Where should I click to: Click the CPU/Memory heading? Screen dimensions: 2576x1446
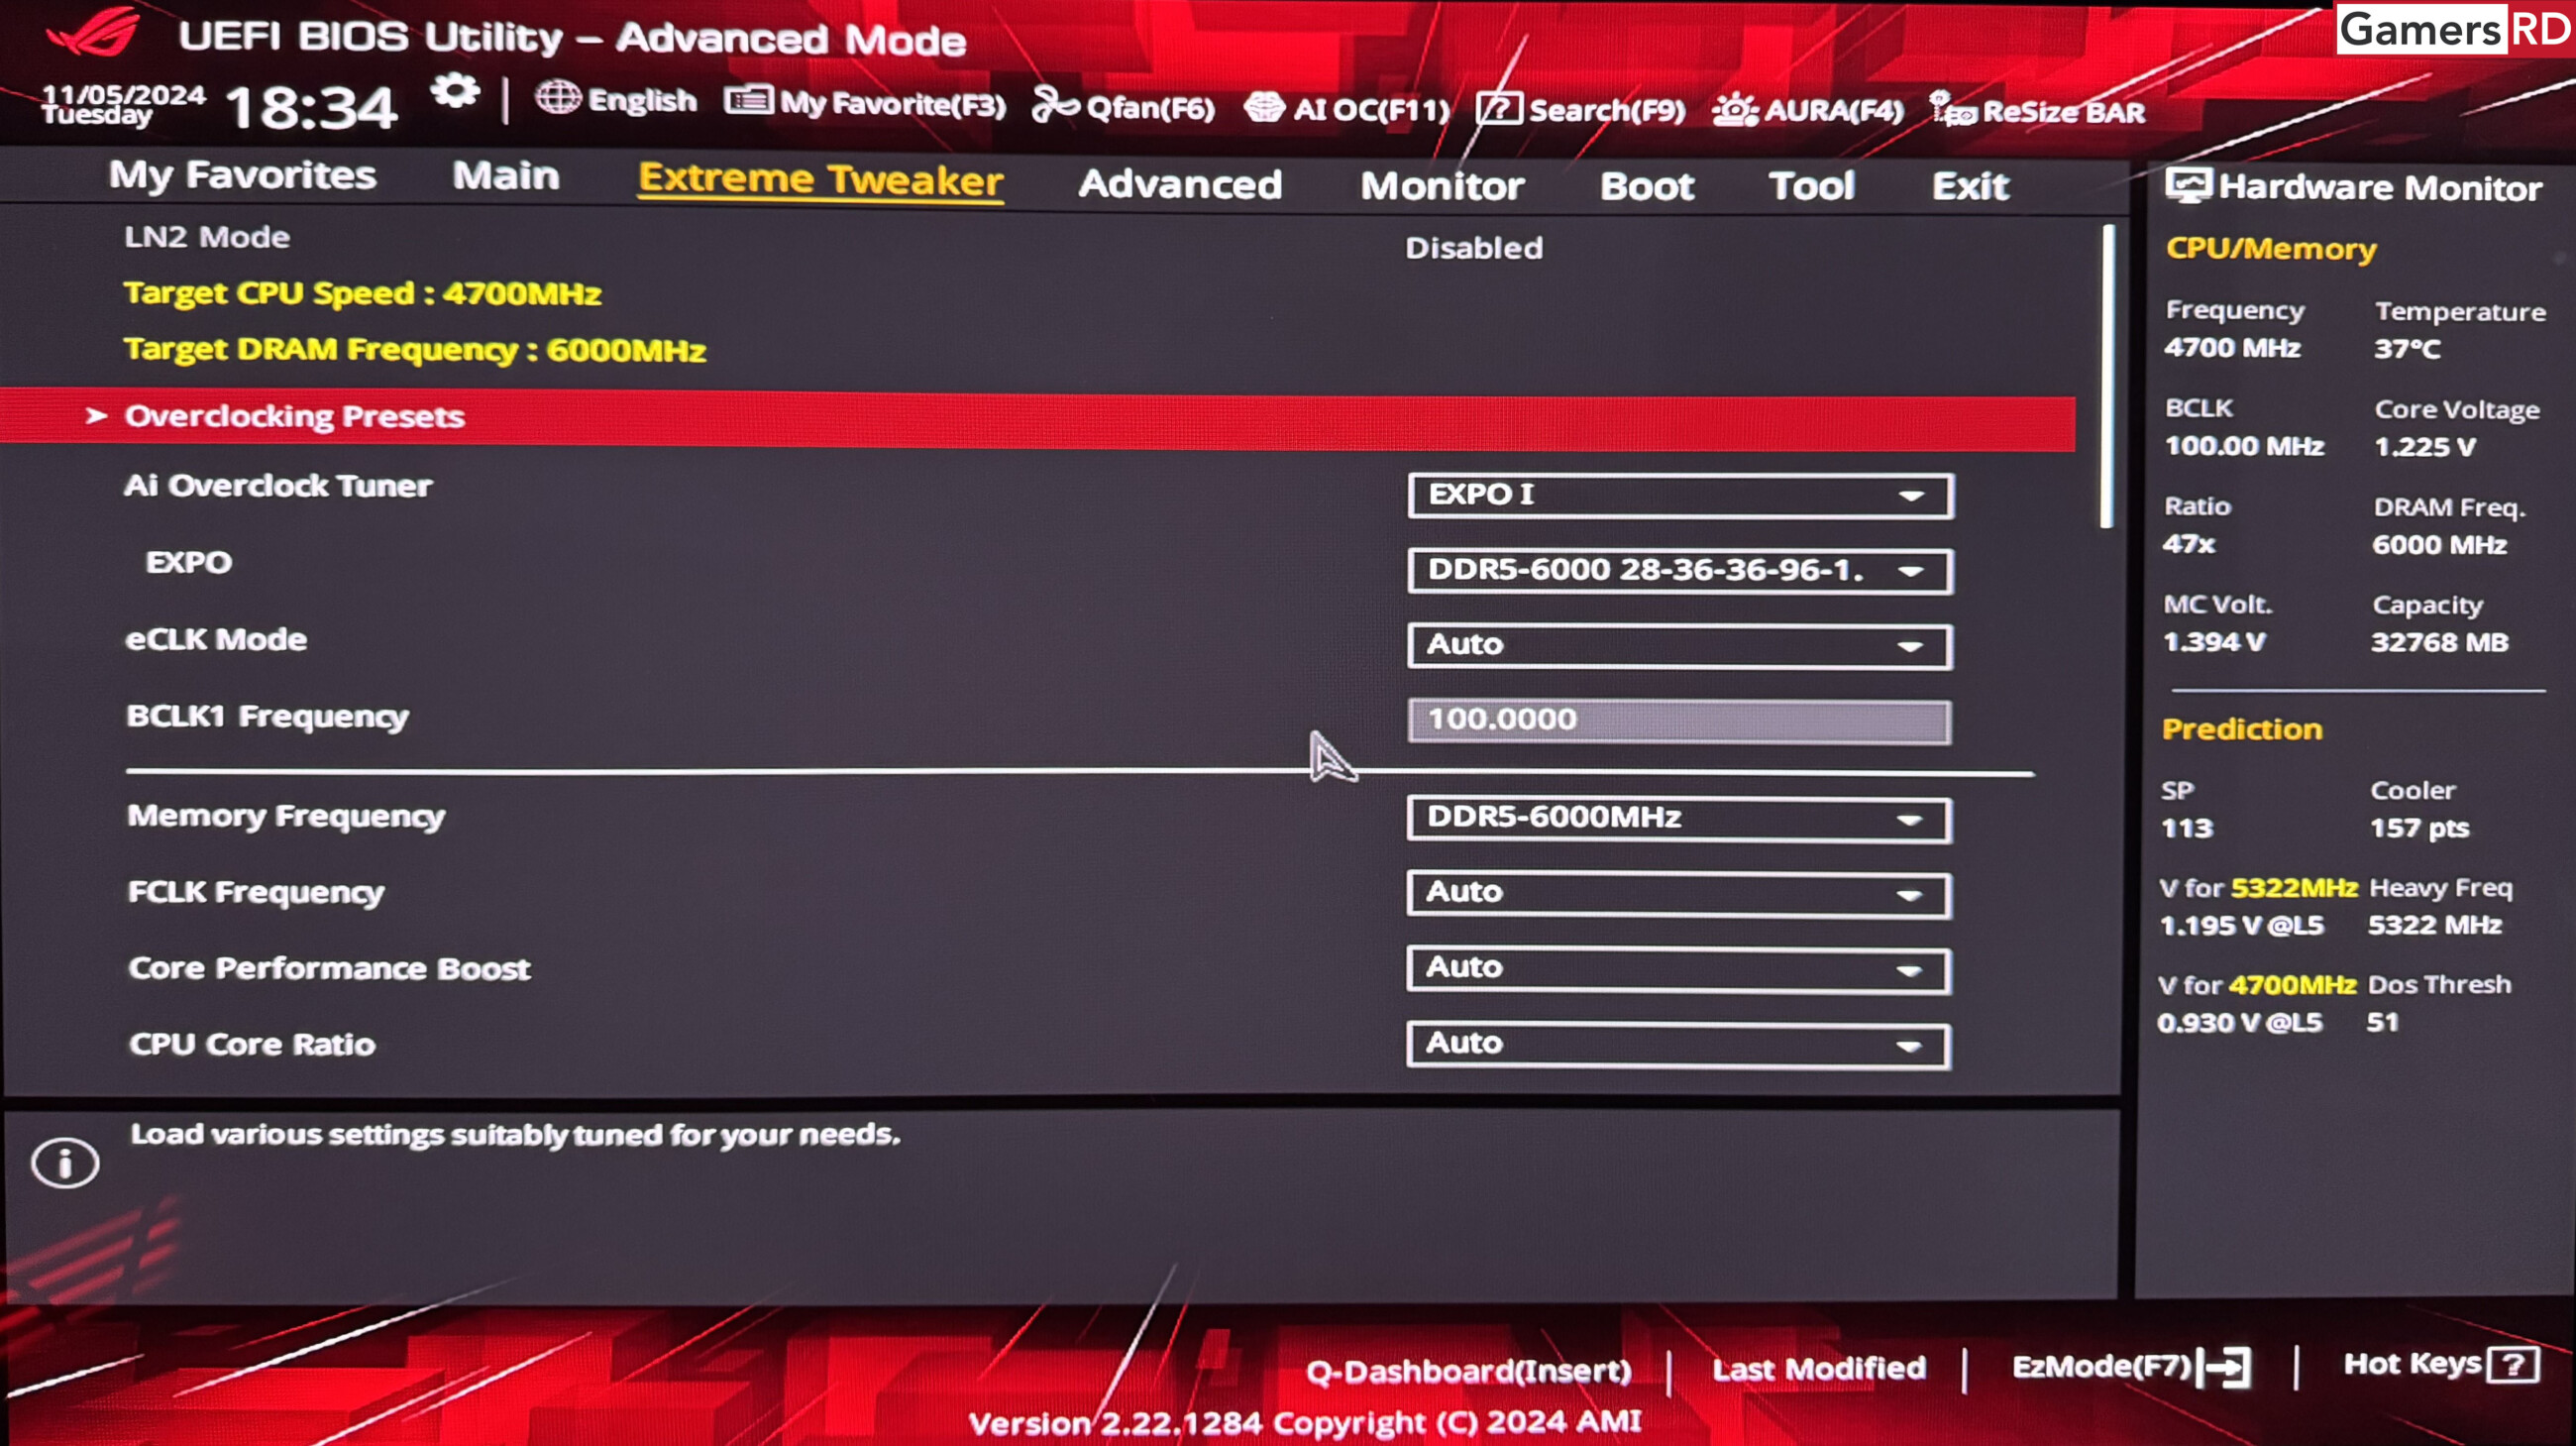coord(2271,249)
